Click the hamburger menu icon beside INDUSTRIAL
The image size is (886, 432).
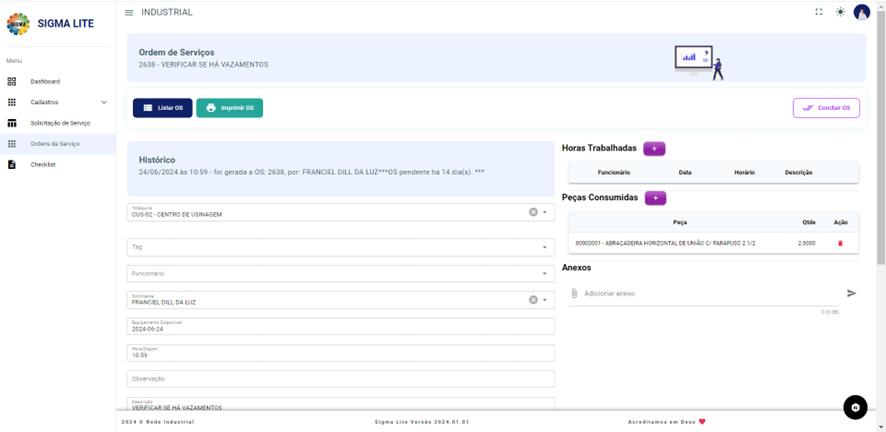coord(129,13)
